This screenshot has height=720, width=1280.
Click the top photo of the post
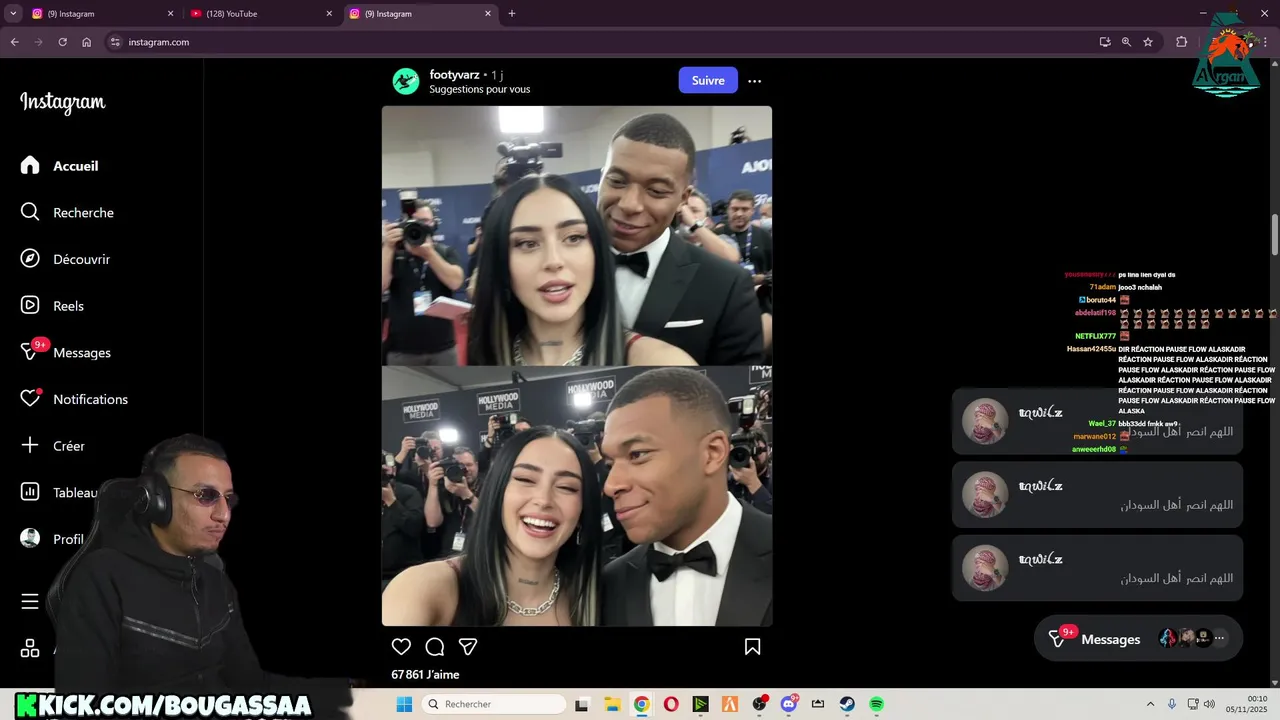click(577, 236)
